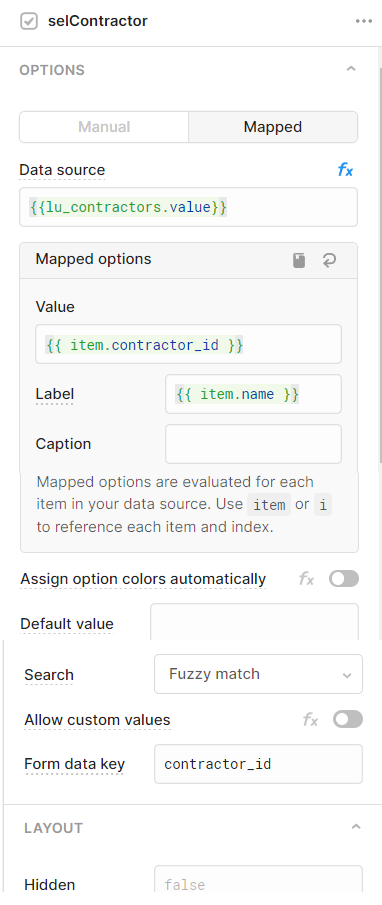This screenshot has width=382, height=905.
Task: Click the Mapped options panel title
Action: point(93,259)
